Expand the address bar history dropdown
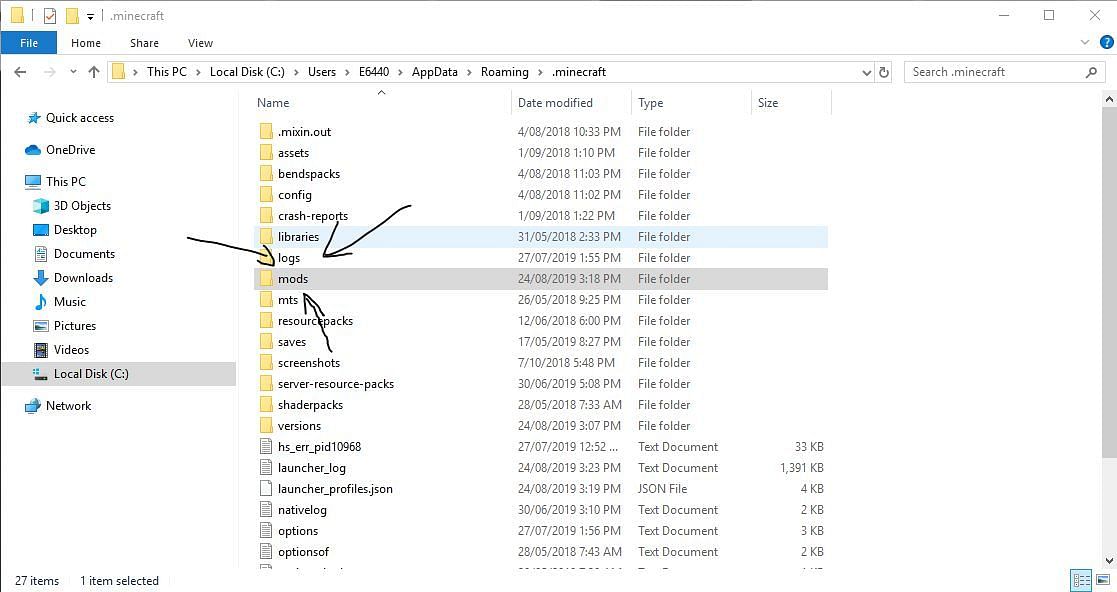1117x592 pixels. point(866,72)
